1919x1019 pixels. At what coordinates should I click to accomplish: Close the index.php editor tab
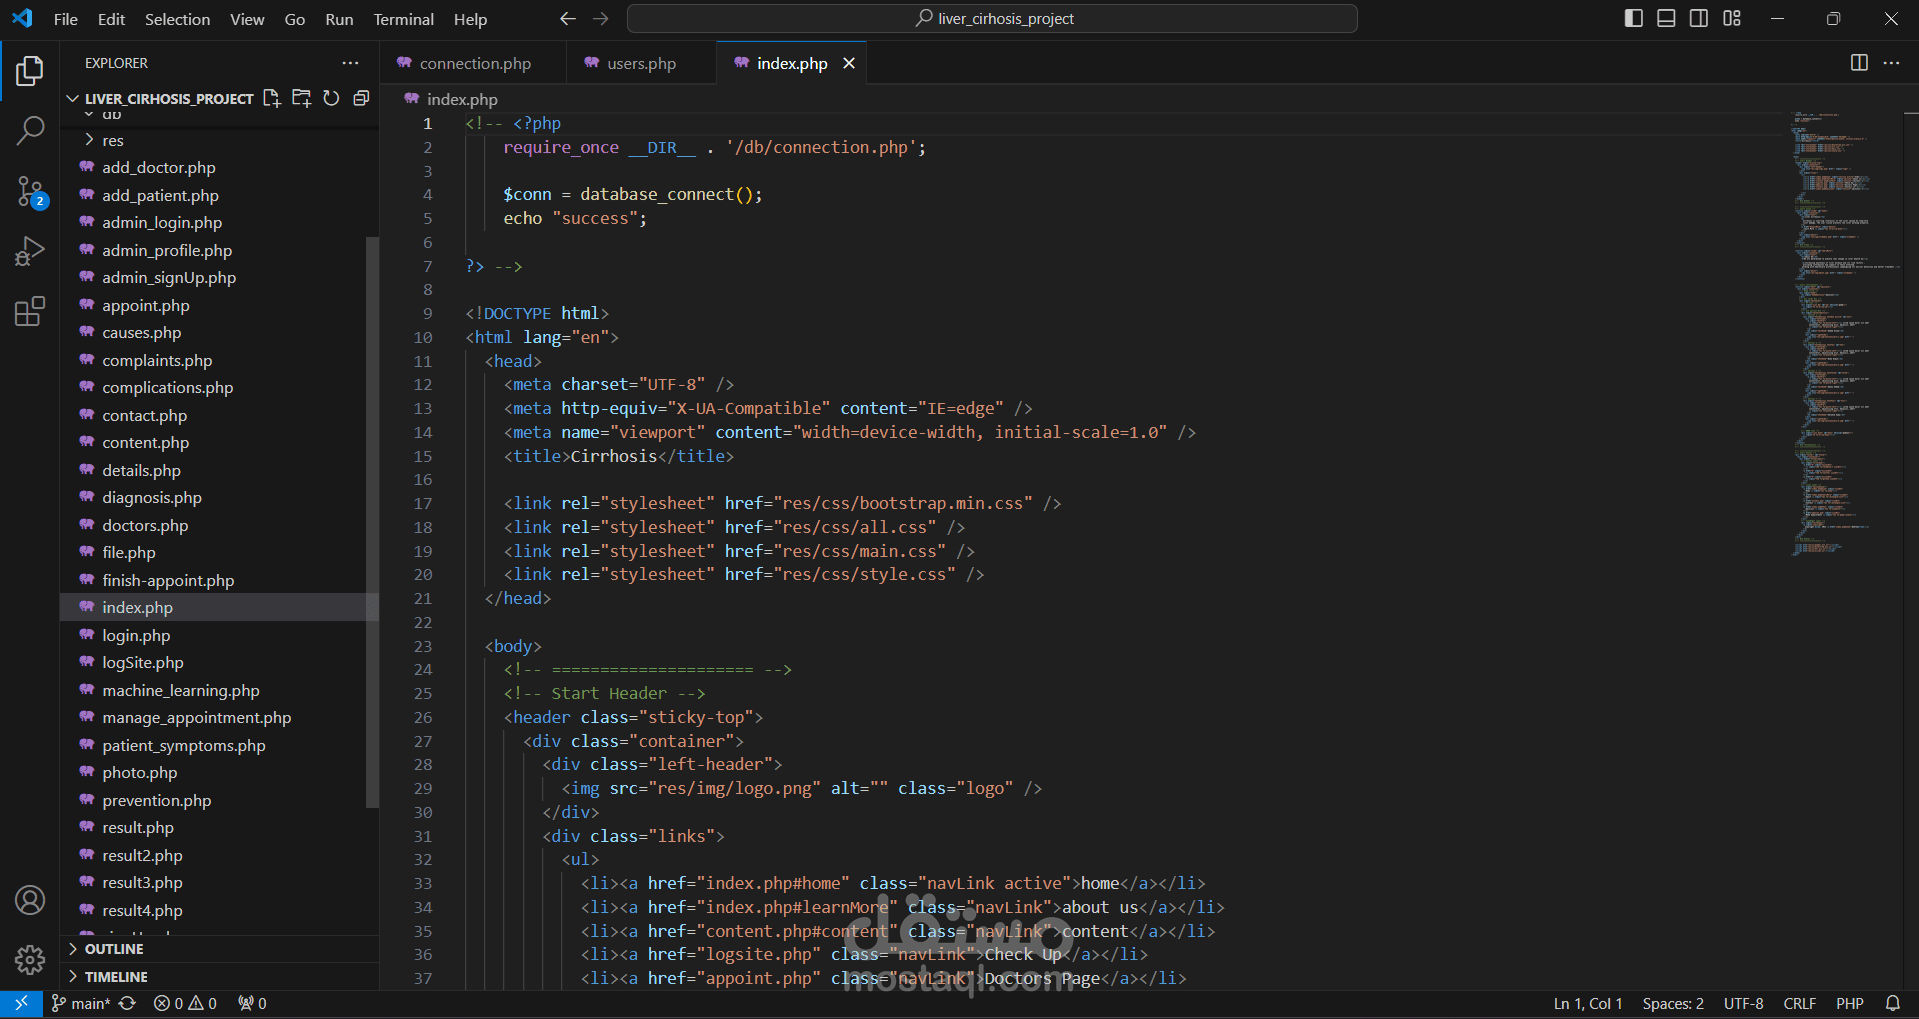[849, 63]
